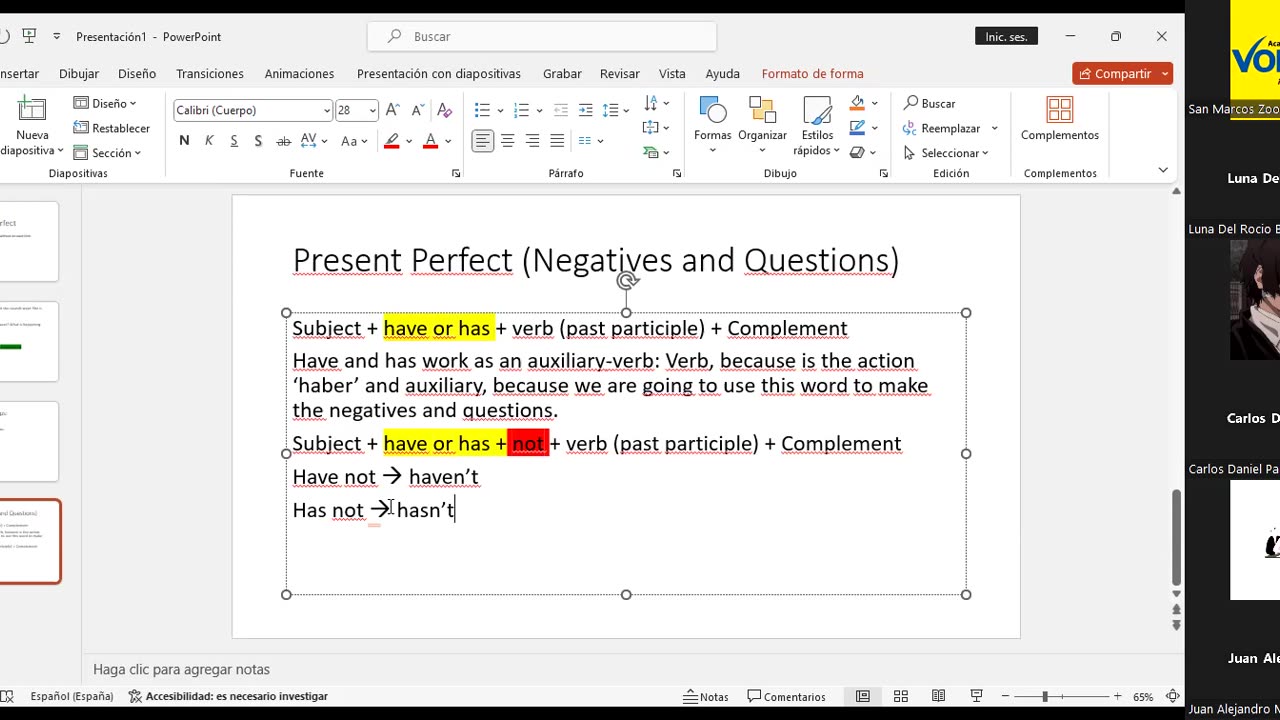Open change case Aa dropdown
Screen dimensions: 1280x720
tap(355, 141)
